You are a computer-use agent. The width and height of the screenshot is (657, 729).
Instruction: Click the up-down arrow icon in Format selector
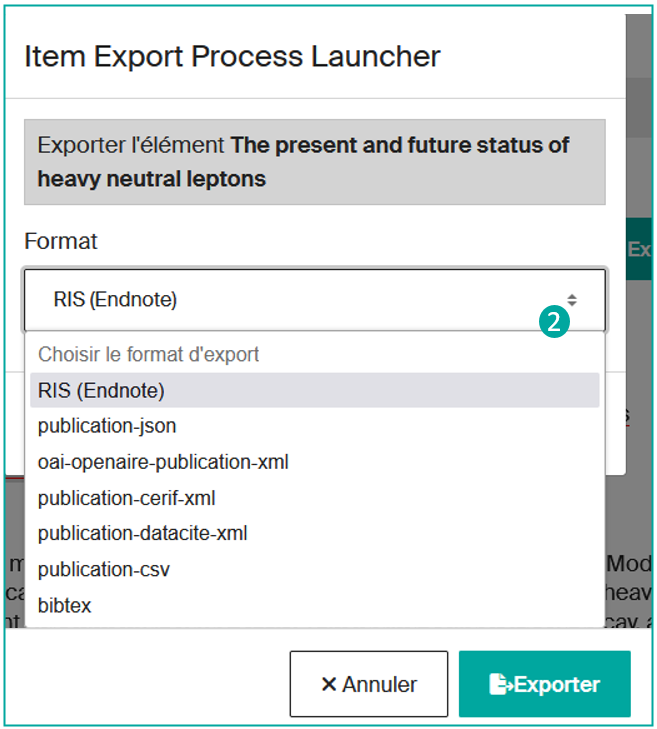tap(572, 300)
